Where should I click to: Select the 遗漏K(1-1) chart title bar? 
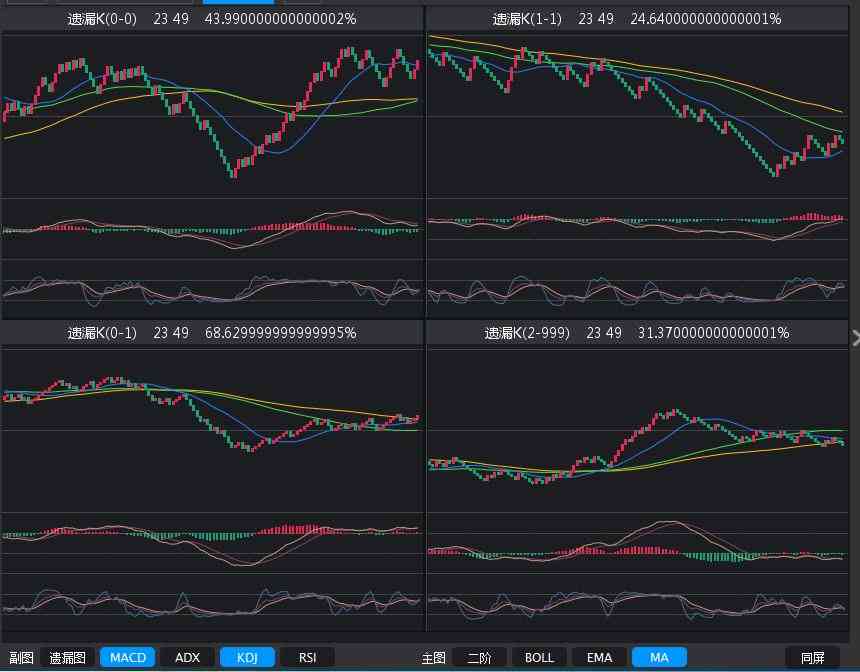click(637, 19)
